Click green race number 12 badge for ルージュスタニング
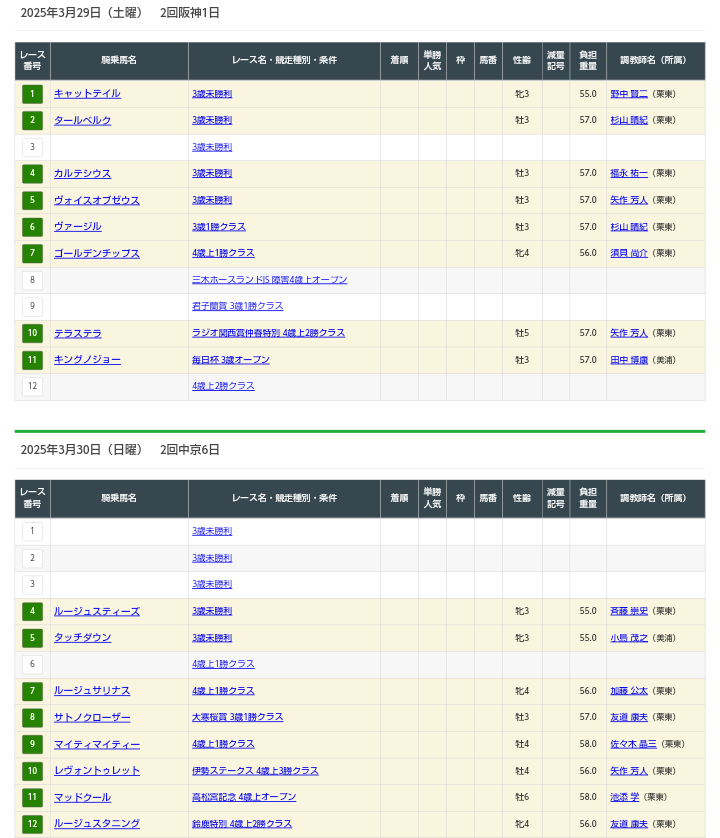Image resolution: width=720 pixels, height=838 pixels. pos(33,824)
